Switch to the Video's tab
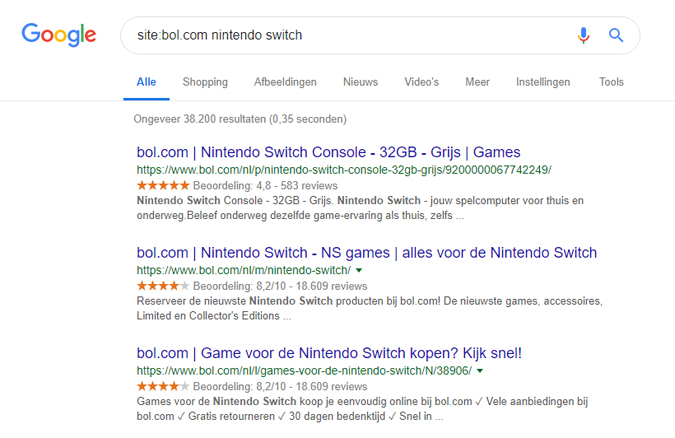 click(x=421, y=82)
